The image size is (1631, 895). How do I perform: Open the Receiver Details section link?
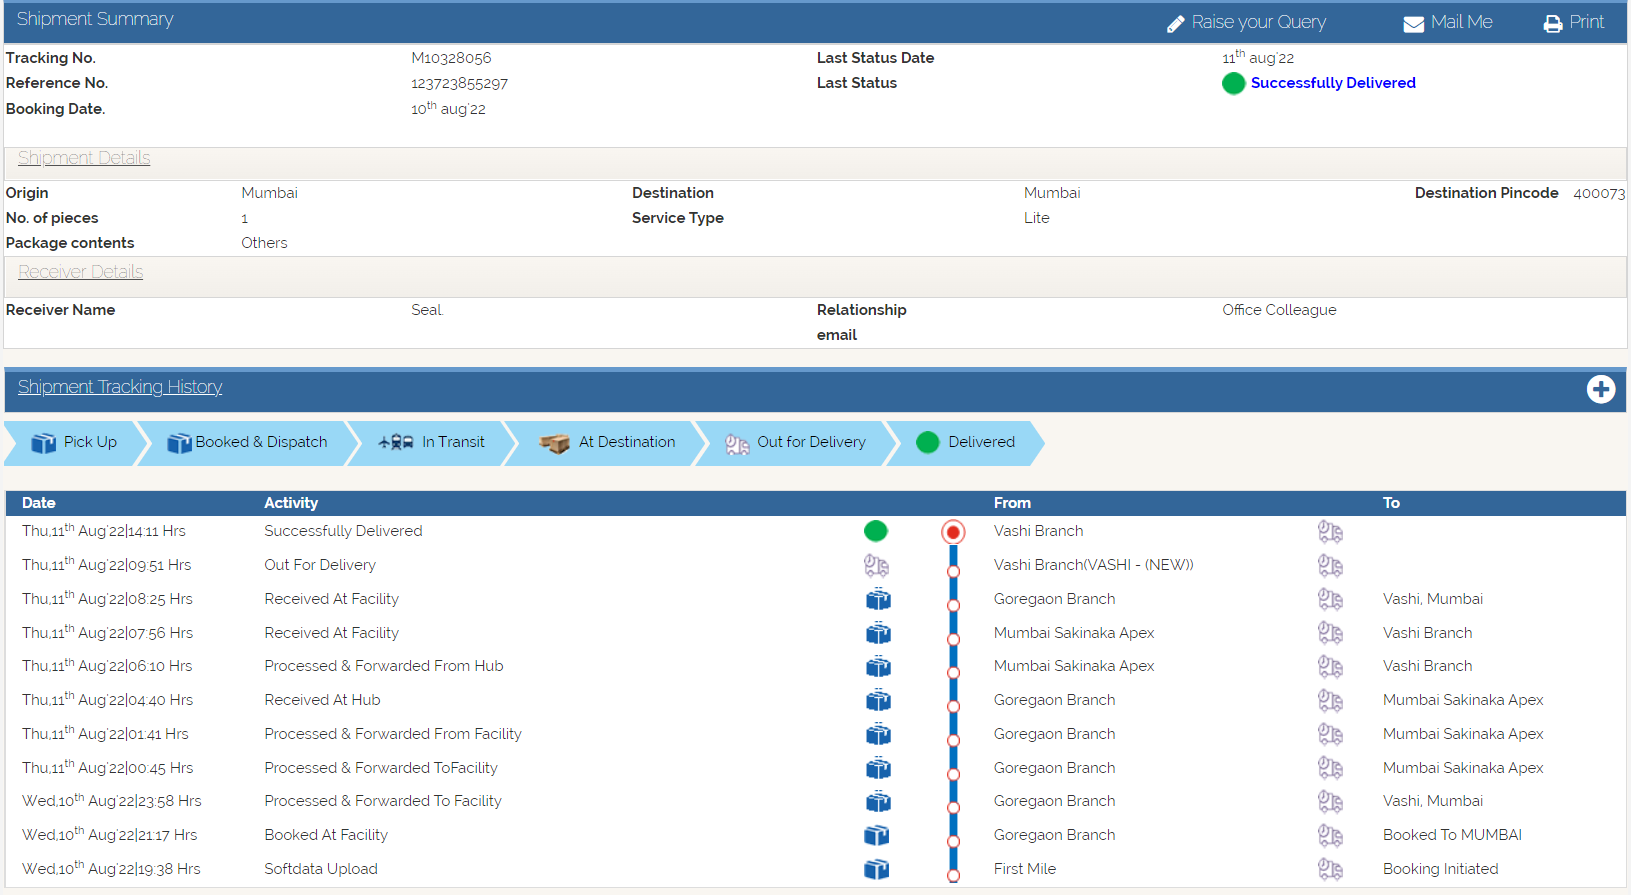coord(80,272)
